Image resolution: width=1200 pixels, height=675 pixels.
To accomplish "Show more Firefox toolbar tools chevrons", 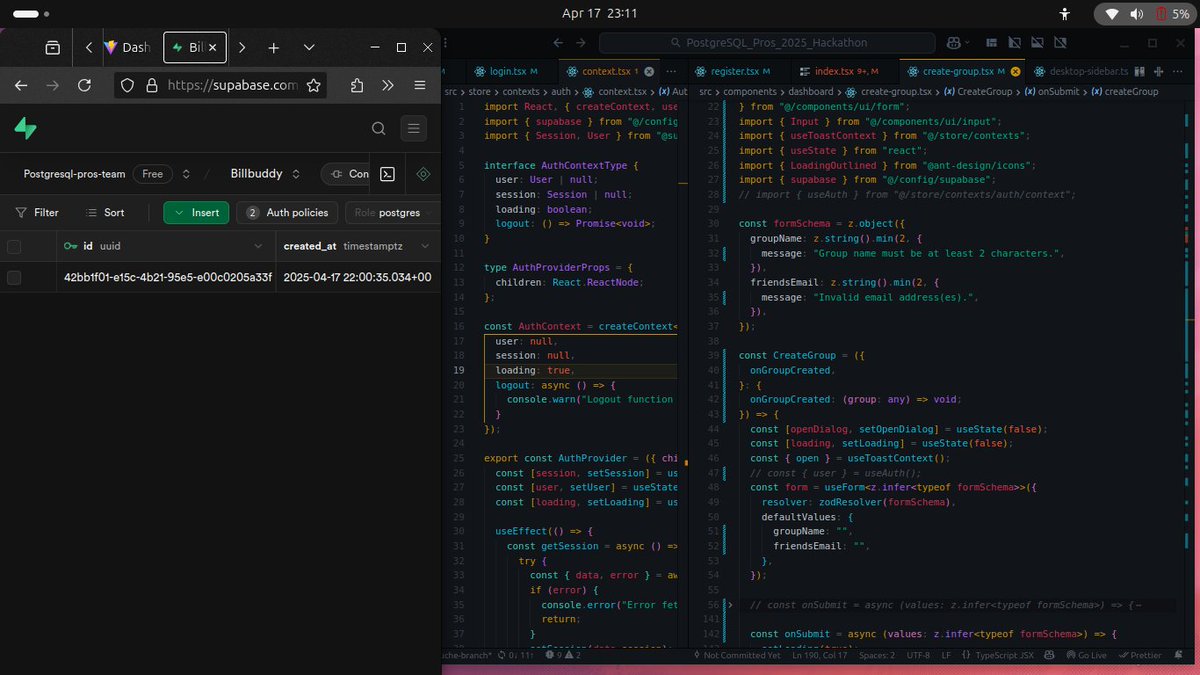I will (388, 85).
